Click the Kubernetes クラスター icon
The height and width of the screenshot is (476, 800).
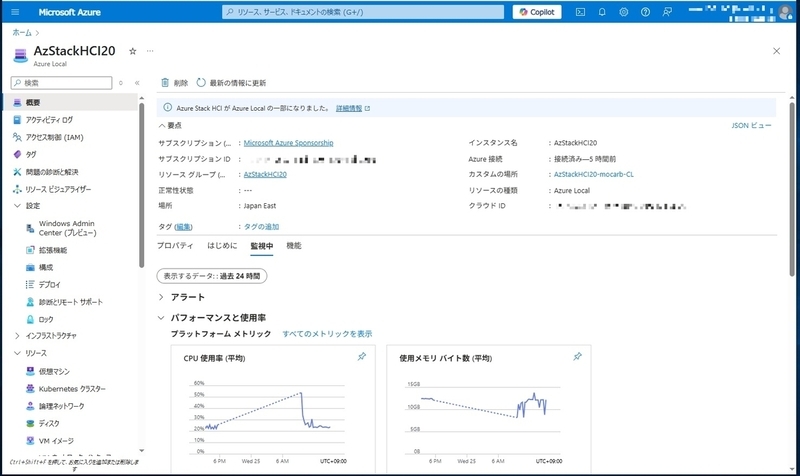point(30,389)
